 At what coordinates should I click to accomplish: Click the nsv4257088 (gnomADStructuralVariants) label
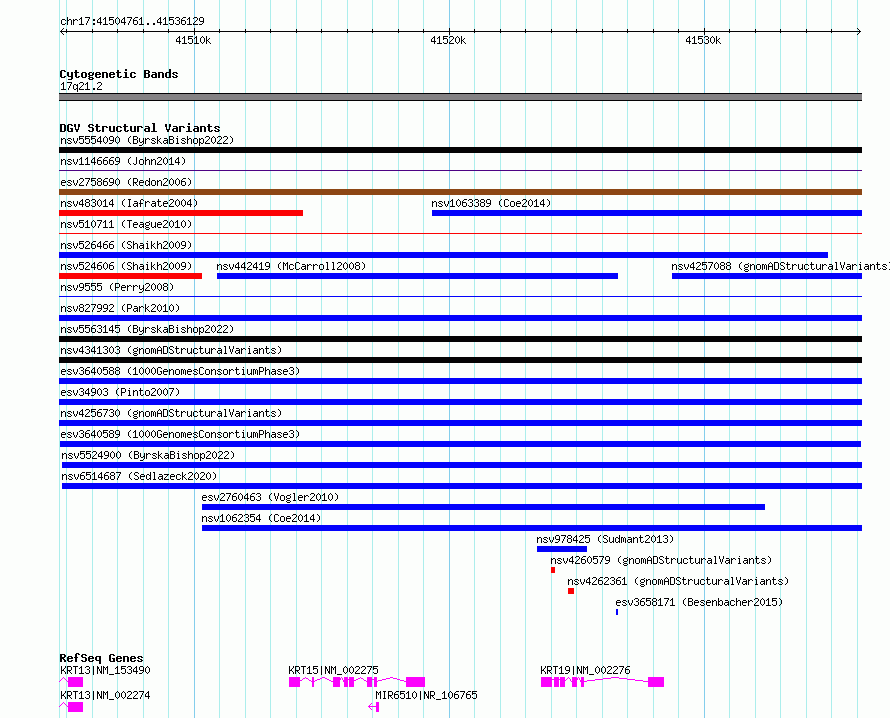780,266
